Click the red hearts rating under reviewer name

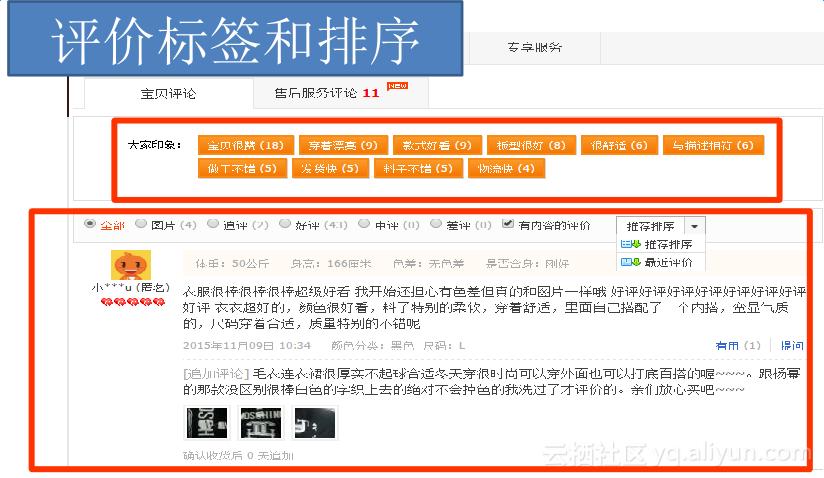pos(133,302)
